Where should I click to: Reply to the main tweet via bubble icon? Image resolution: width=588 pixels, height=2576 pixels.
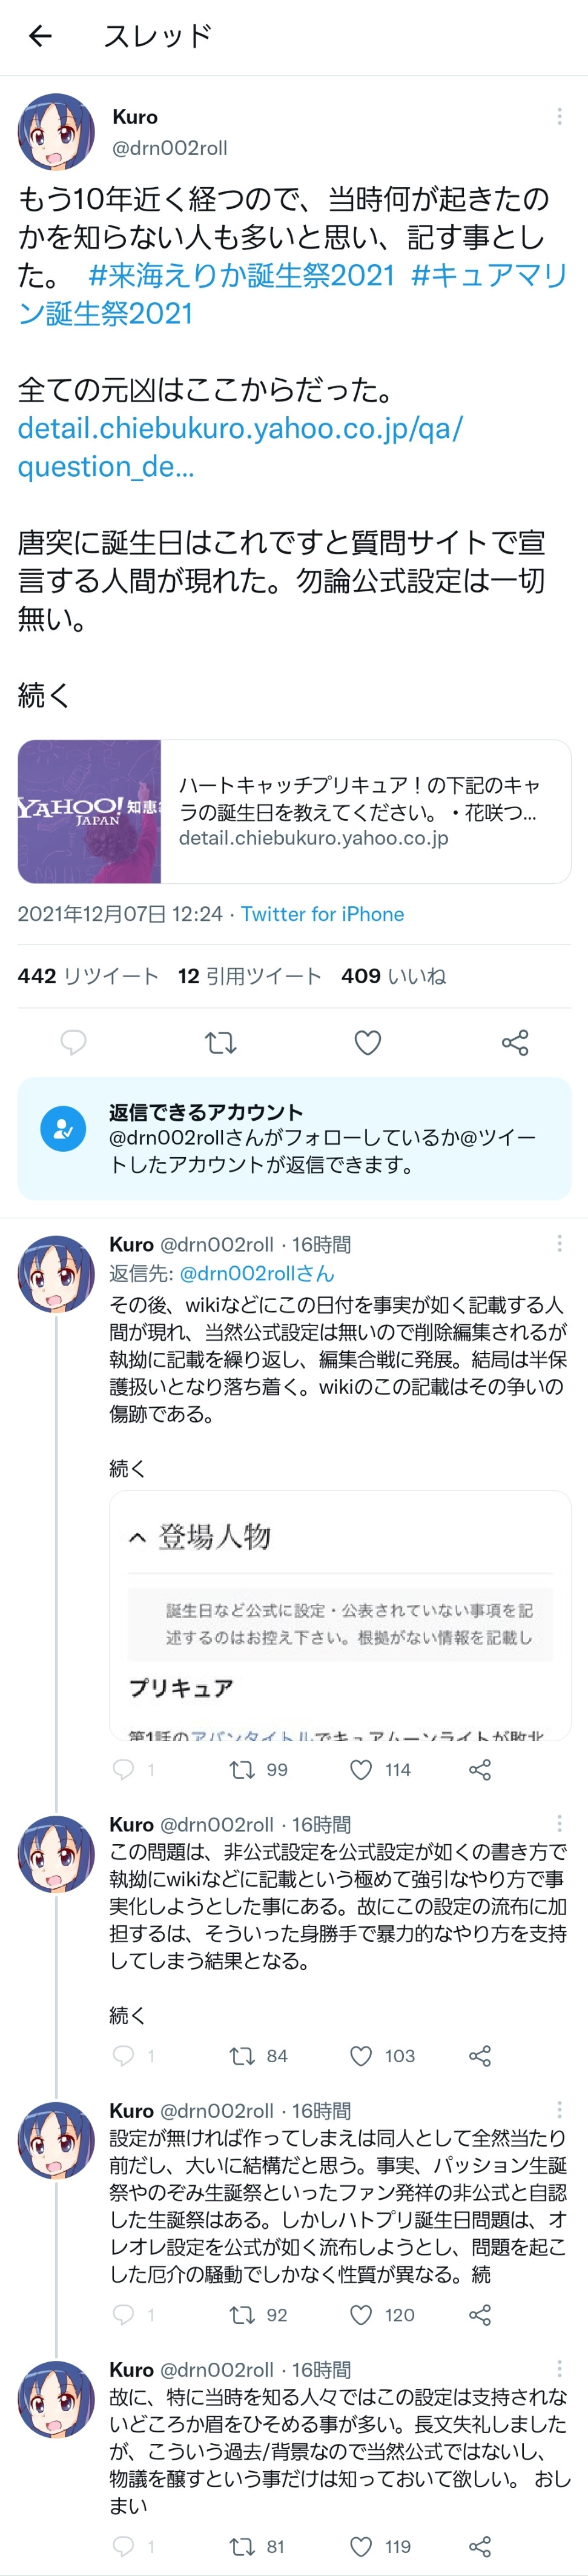click(73, 1043)
